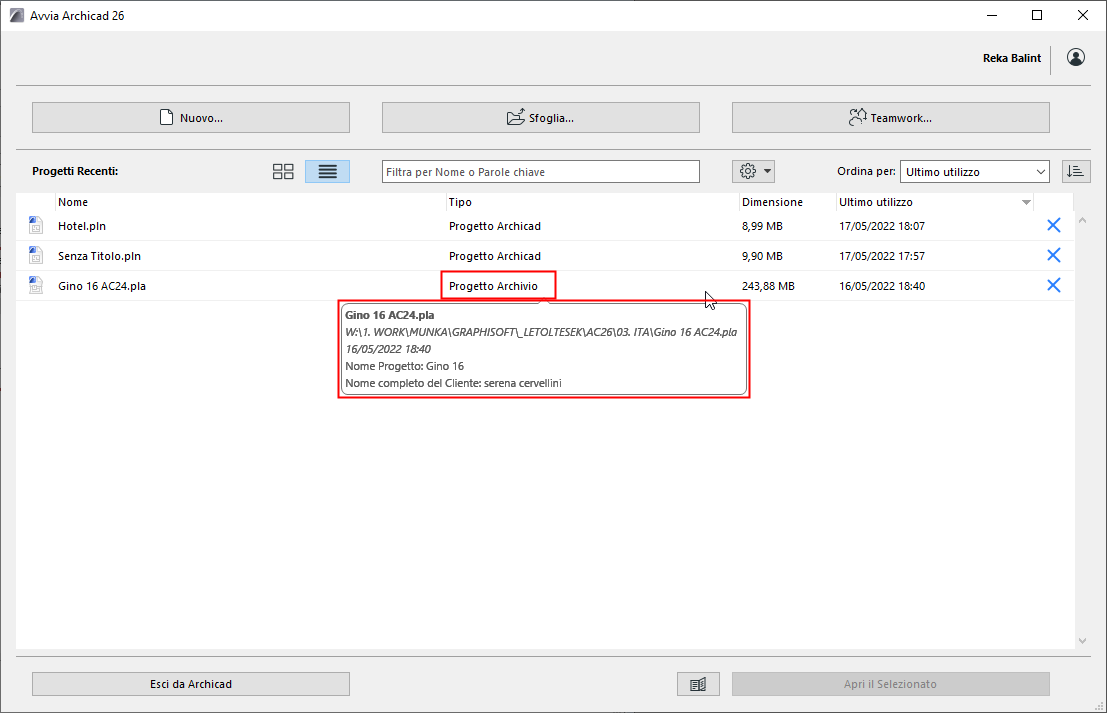Expand the Ordina per Ultimo utilizzo combo box

point(974,172)
